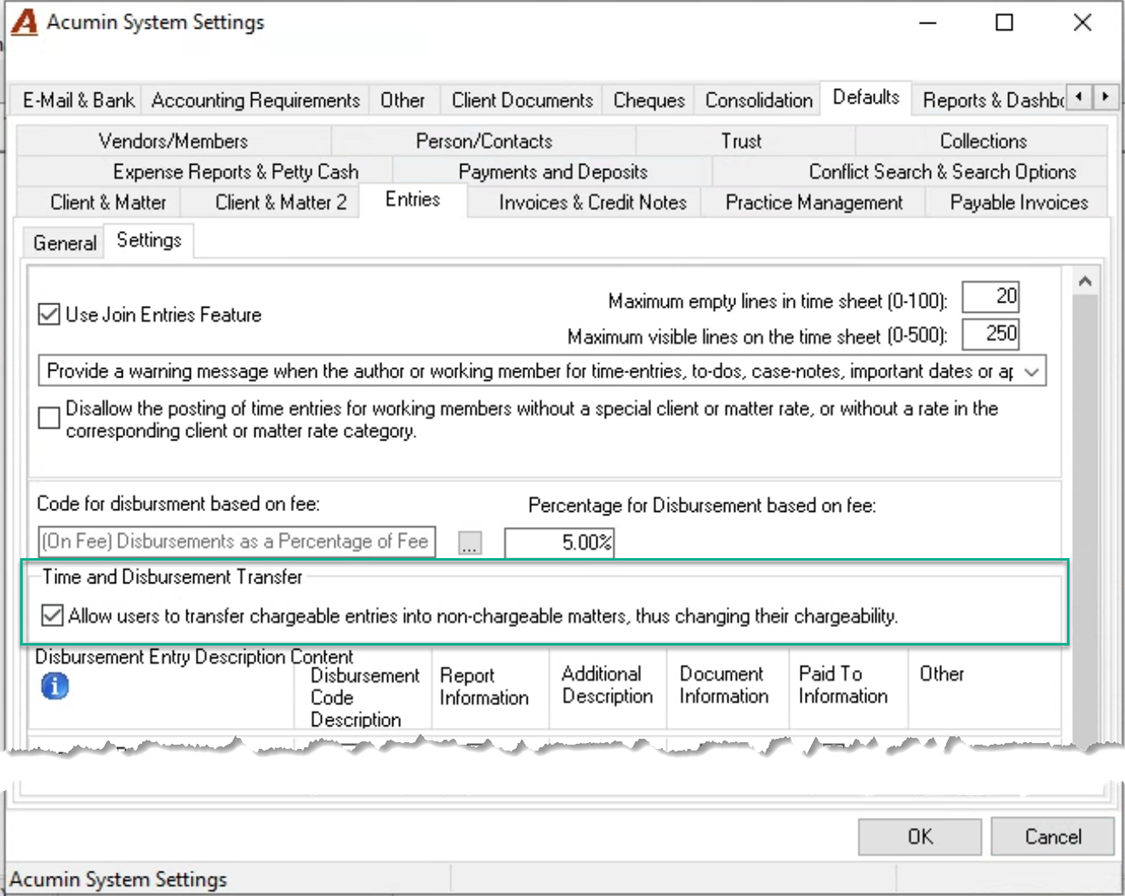The height and width of the screenshot is (896, 1125).
Task: Go to the Client Documents tab
Action: [x=522, y=100]
